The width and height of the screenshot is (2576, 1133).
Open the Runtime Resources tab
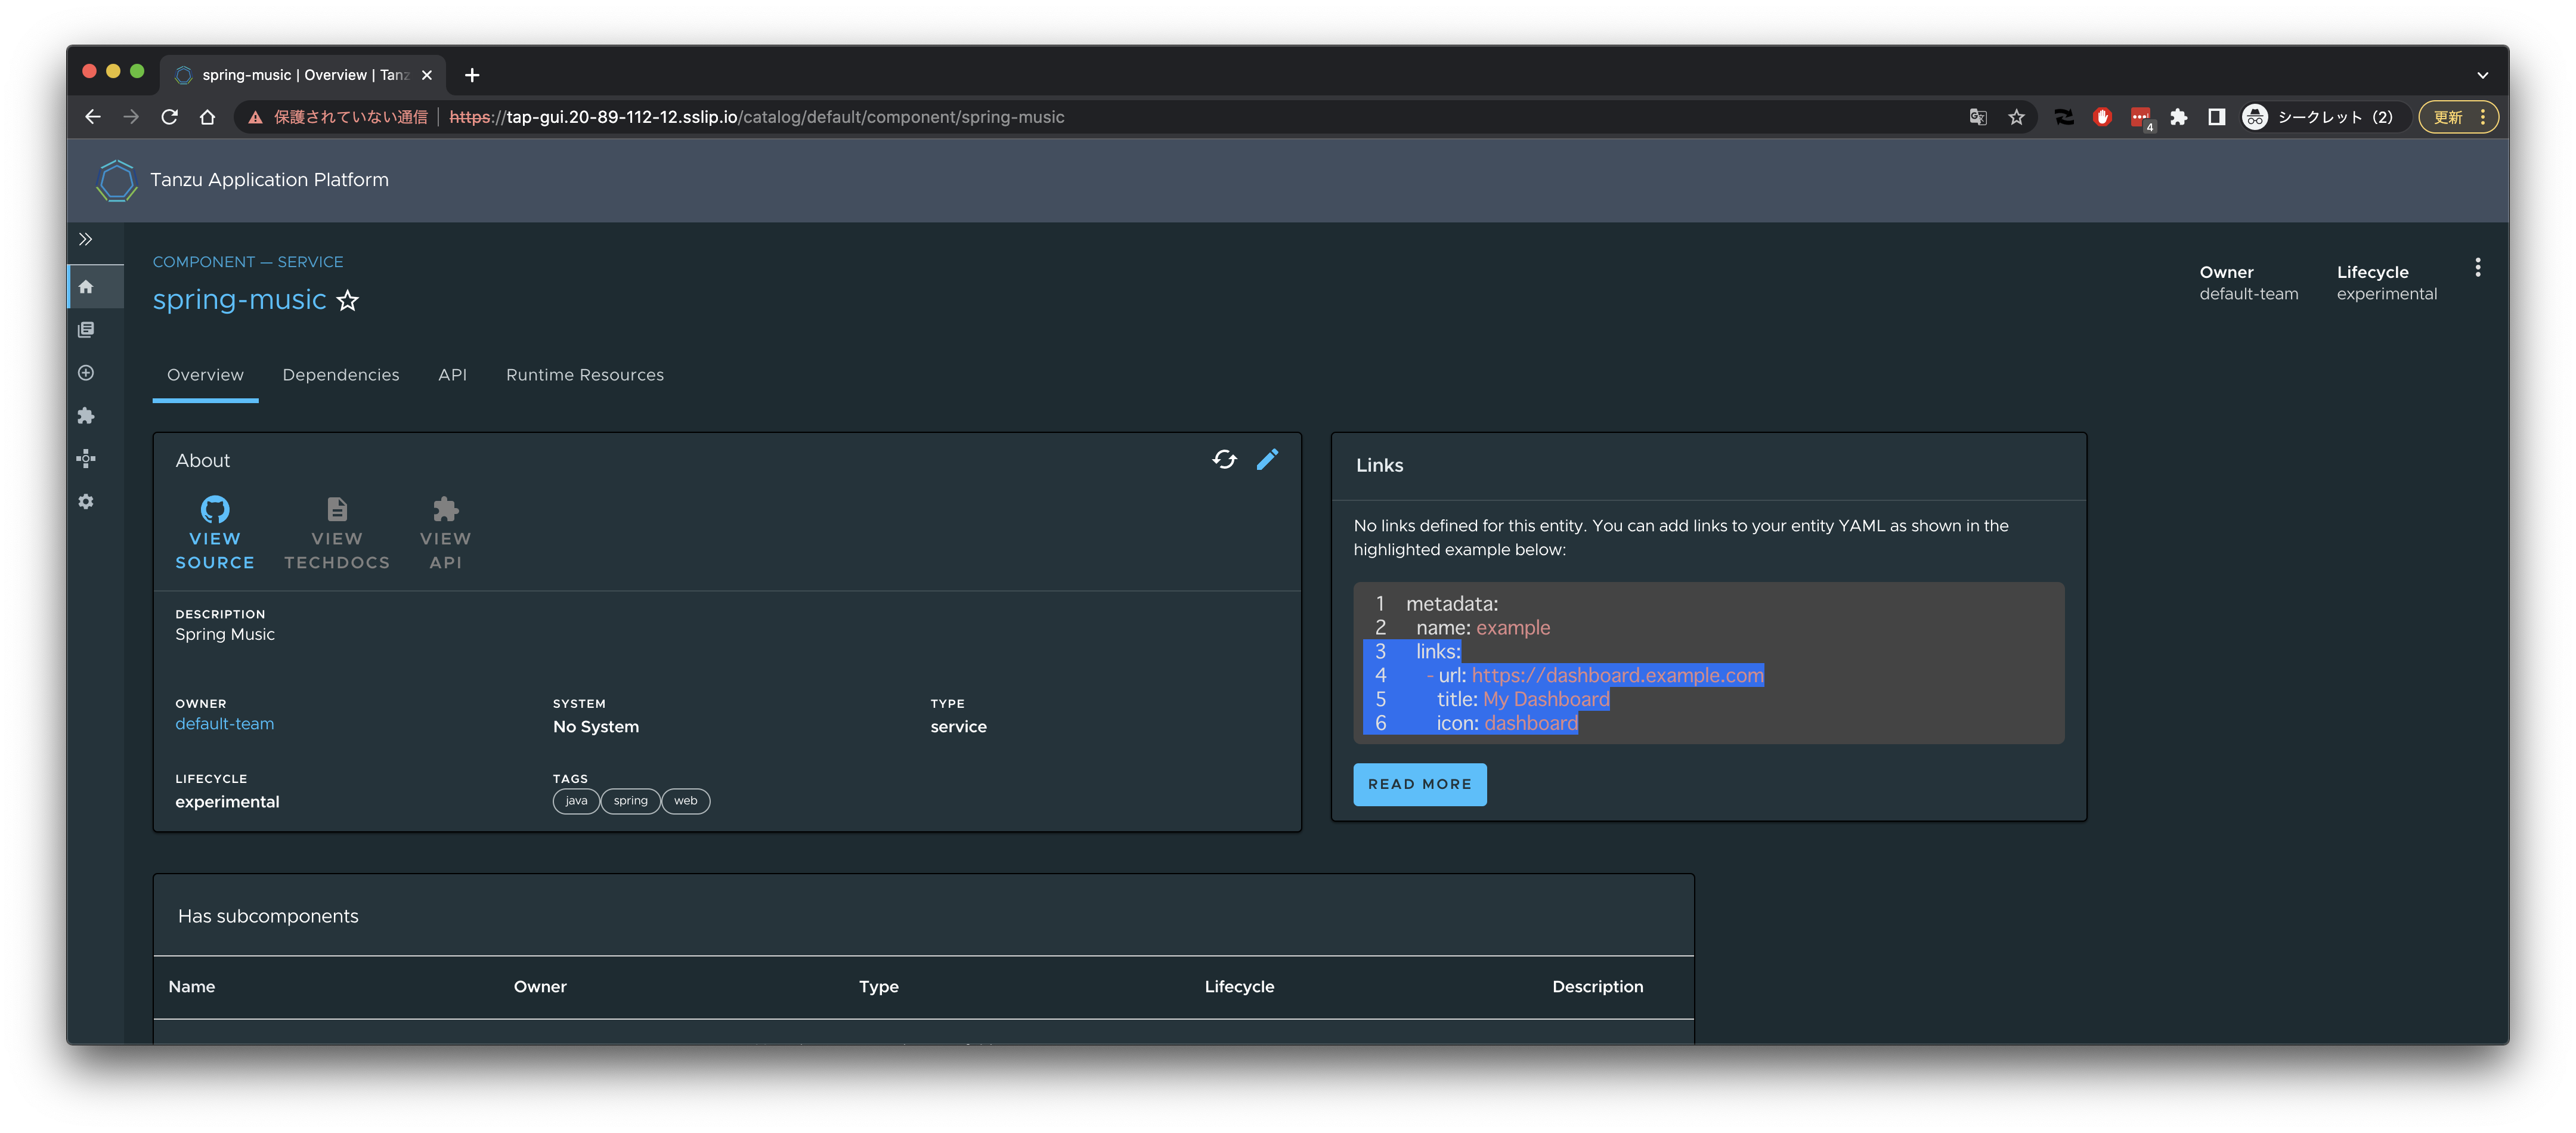pos(585,375)
